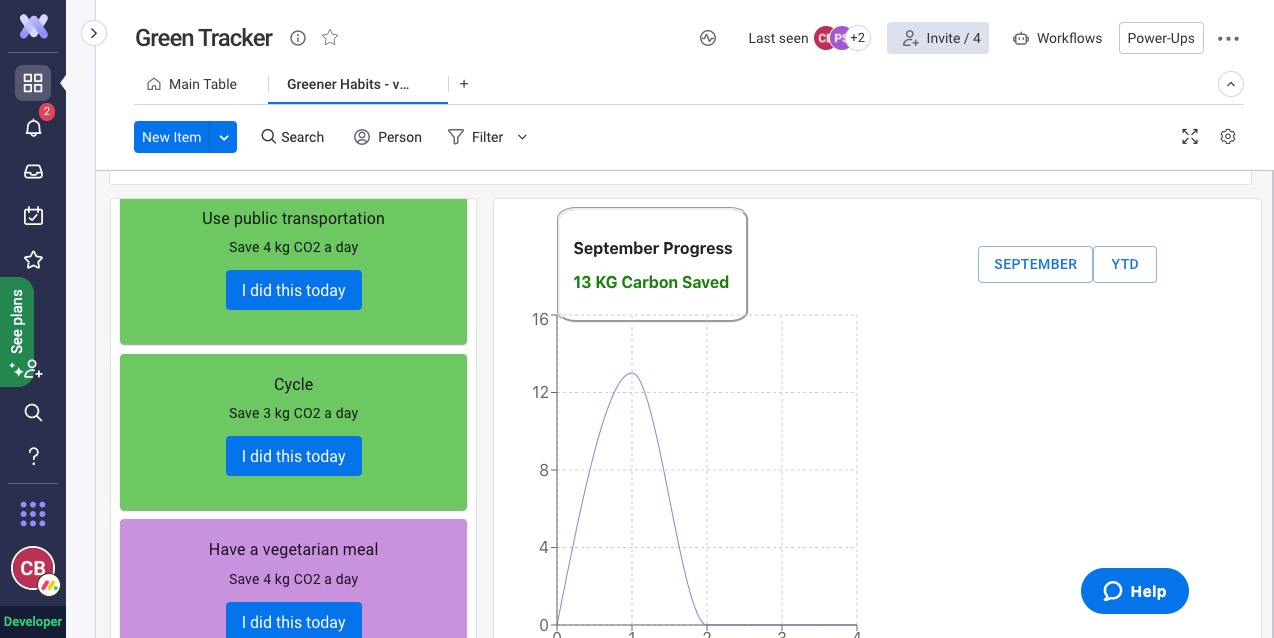Click the Cycle habit card title
The width and height of the screenshot is (1274, 638).
tap(294, 384)
